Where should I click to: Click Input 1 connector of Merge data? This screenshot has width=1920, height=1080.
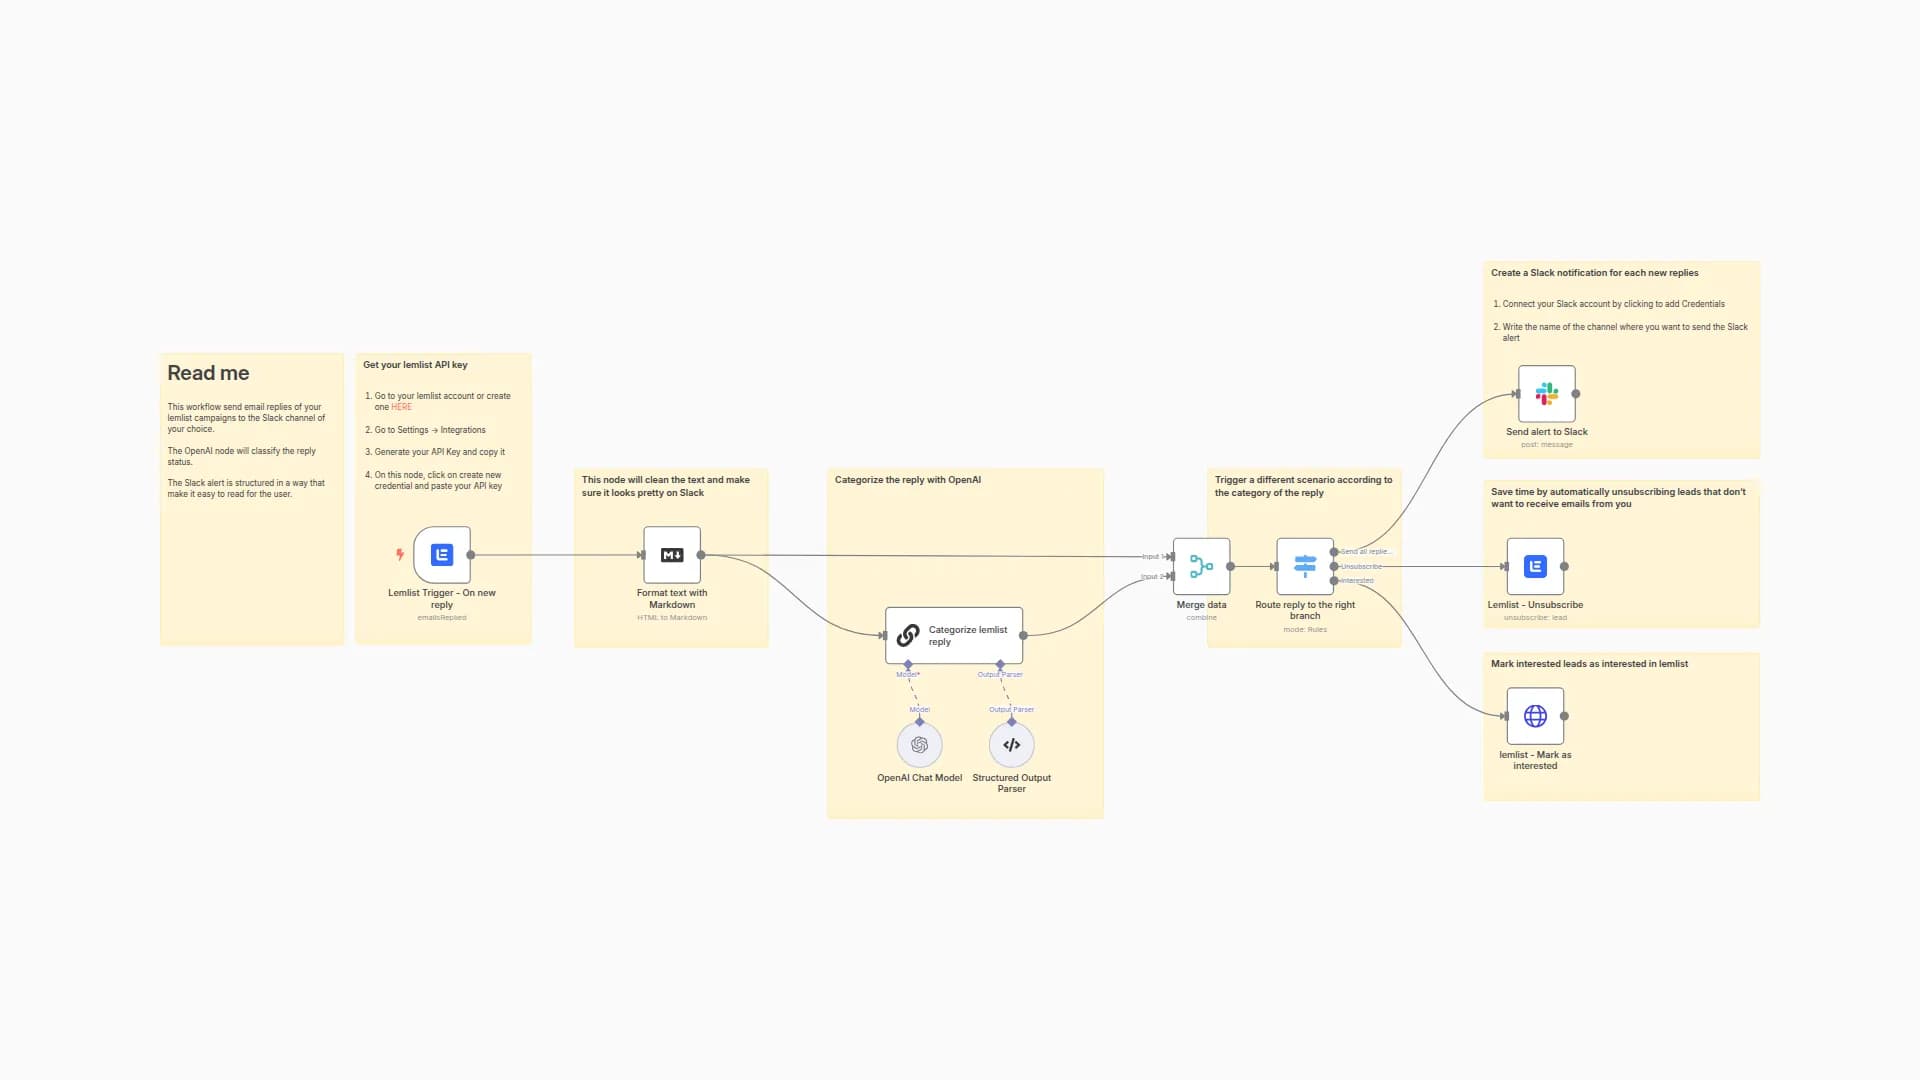point(1170,557)
